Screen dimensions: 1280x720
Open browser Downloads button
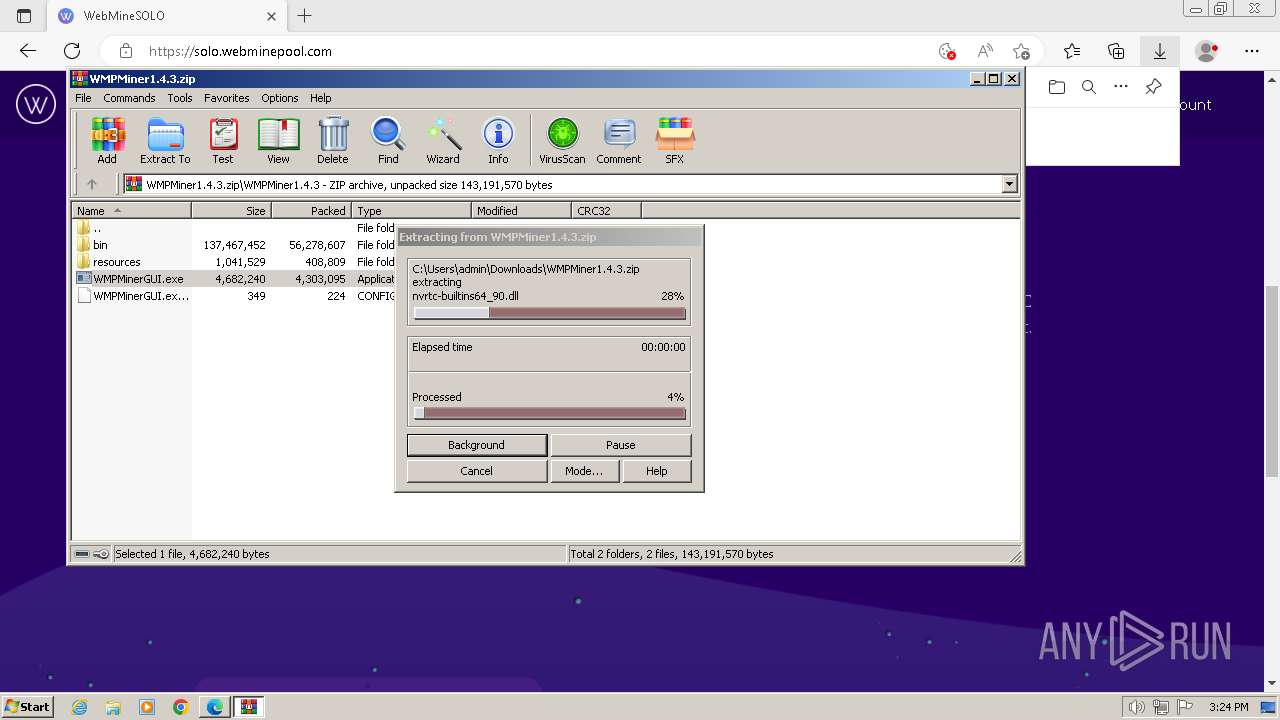point(1160,51)
